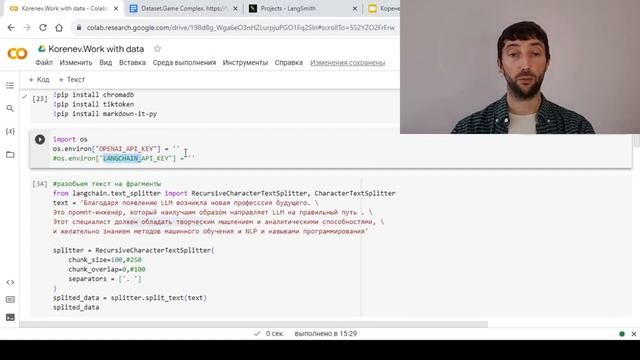Close the status bar with X
The image size is (640, 360).
coord(633,333)
